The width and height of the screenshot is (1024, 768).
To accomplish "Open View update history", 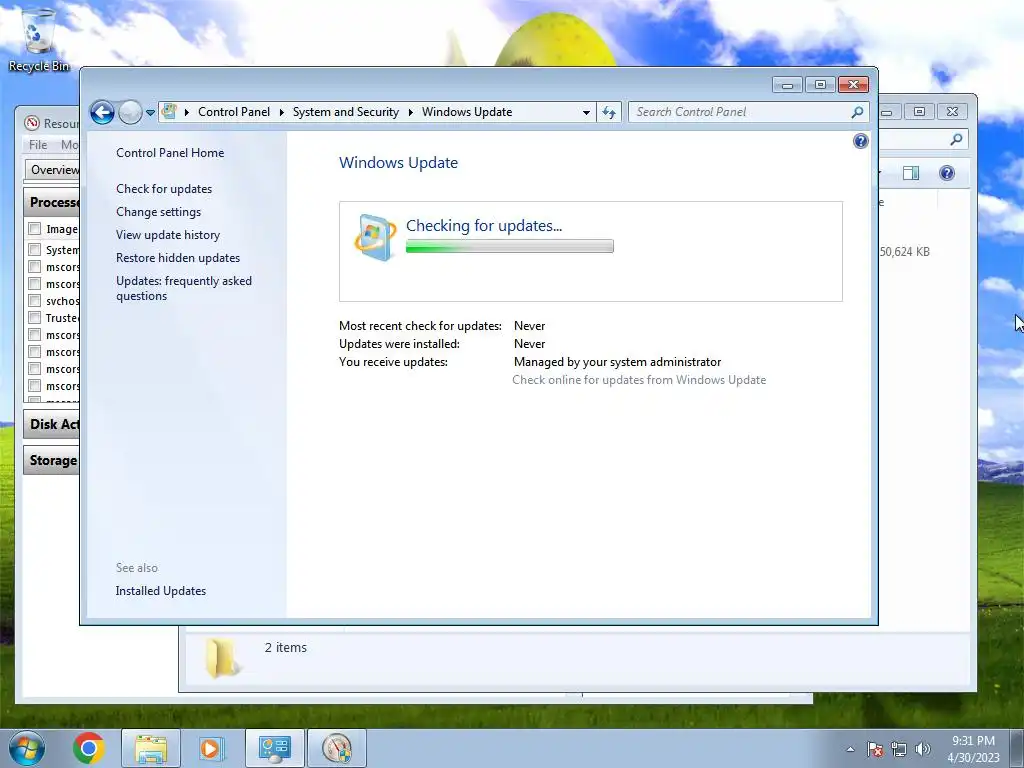I will [168, 234].
